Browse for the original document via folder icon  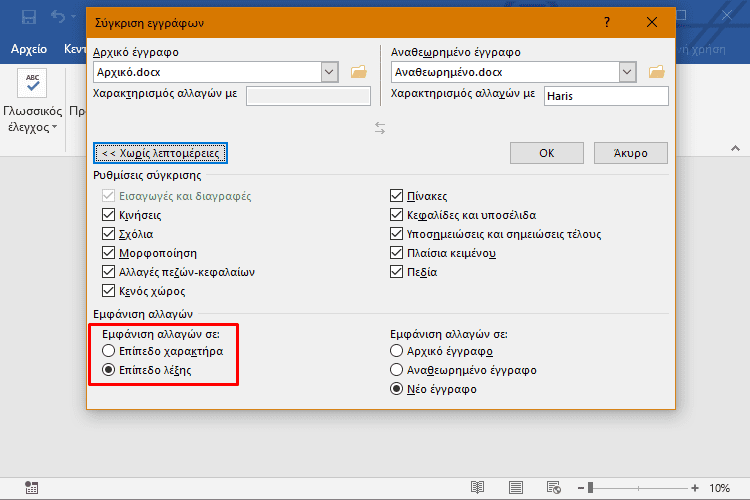[359, 72]
